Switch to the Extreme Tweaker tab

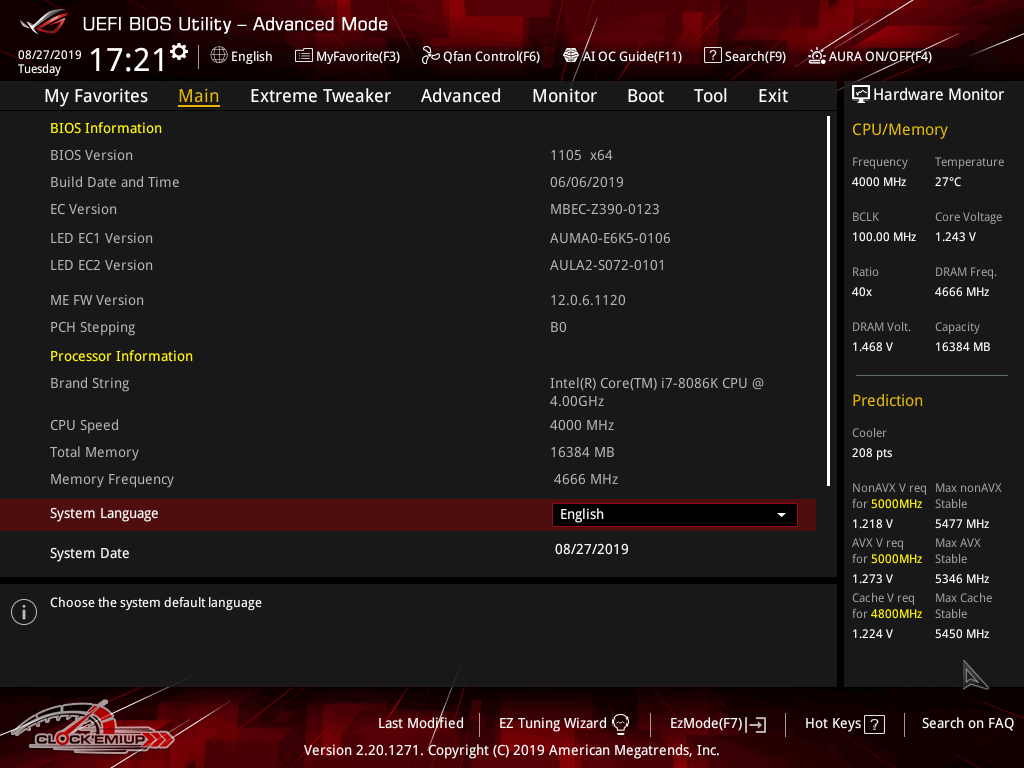320,96
